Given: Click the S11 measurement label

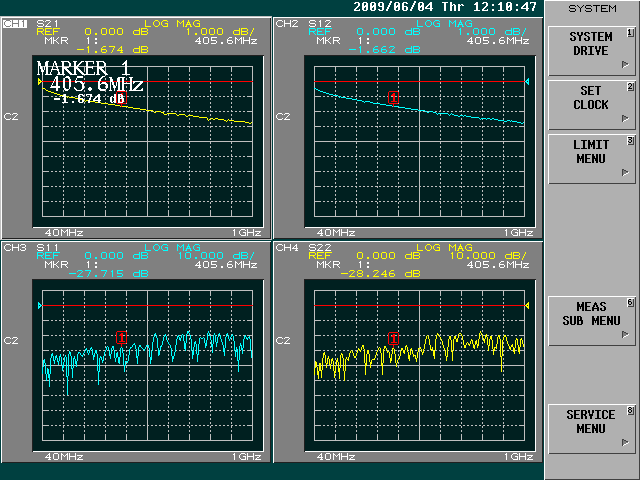Looking at the screenshot, I should click(48, 248).
